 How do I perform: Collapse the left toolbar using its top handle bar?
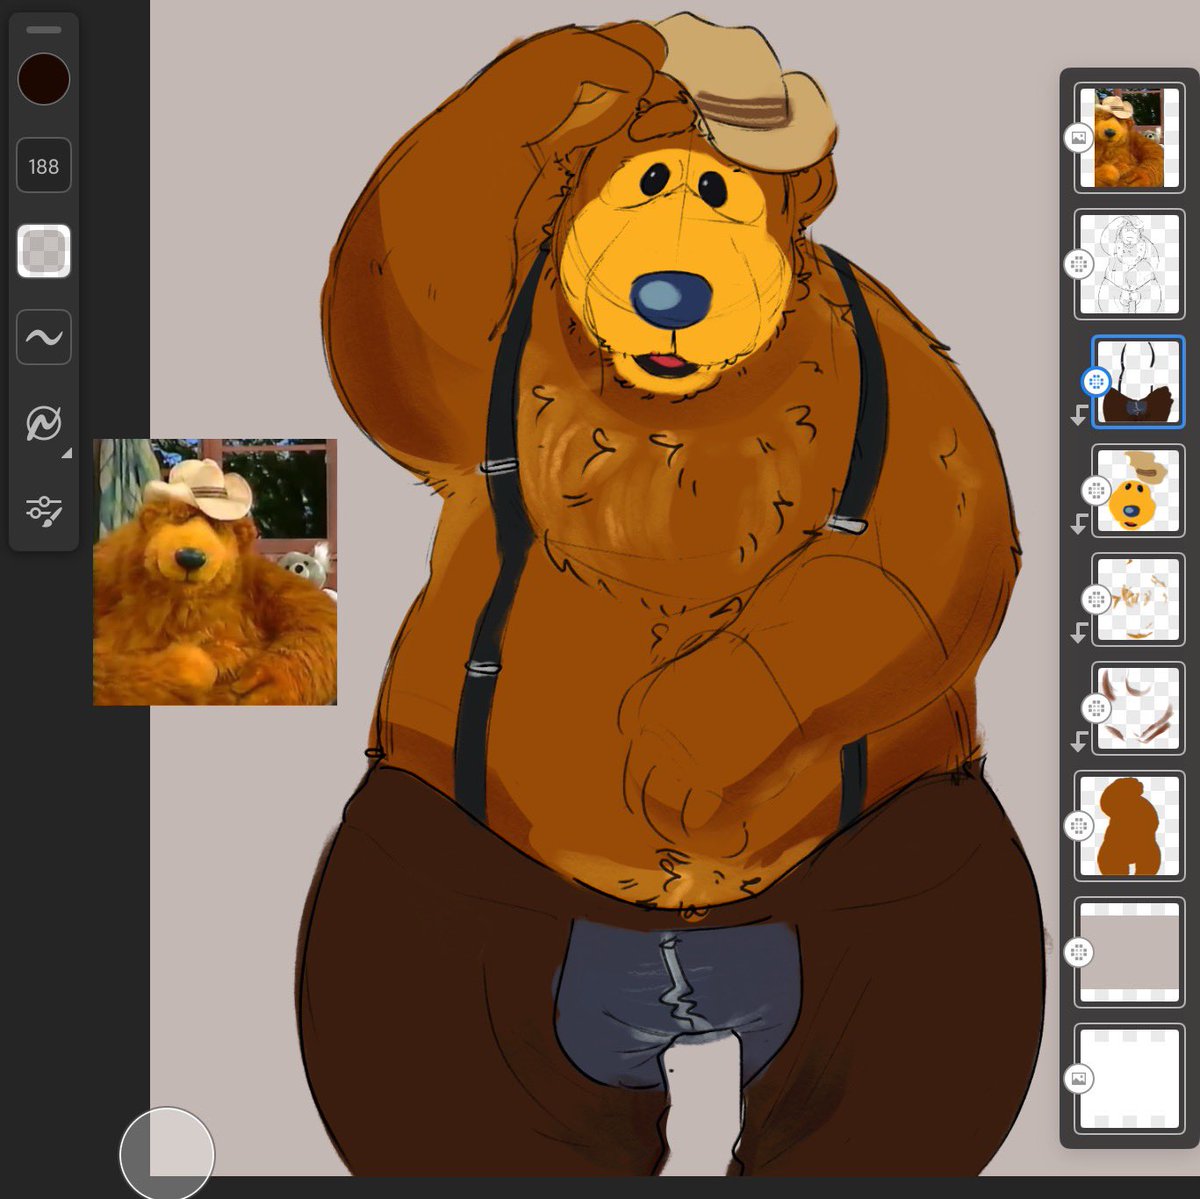click(x=43, y=29)
